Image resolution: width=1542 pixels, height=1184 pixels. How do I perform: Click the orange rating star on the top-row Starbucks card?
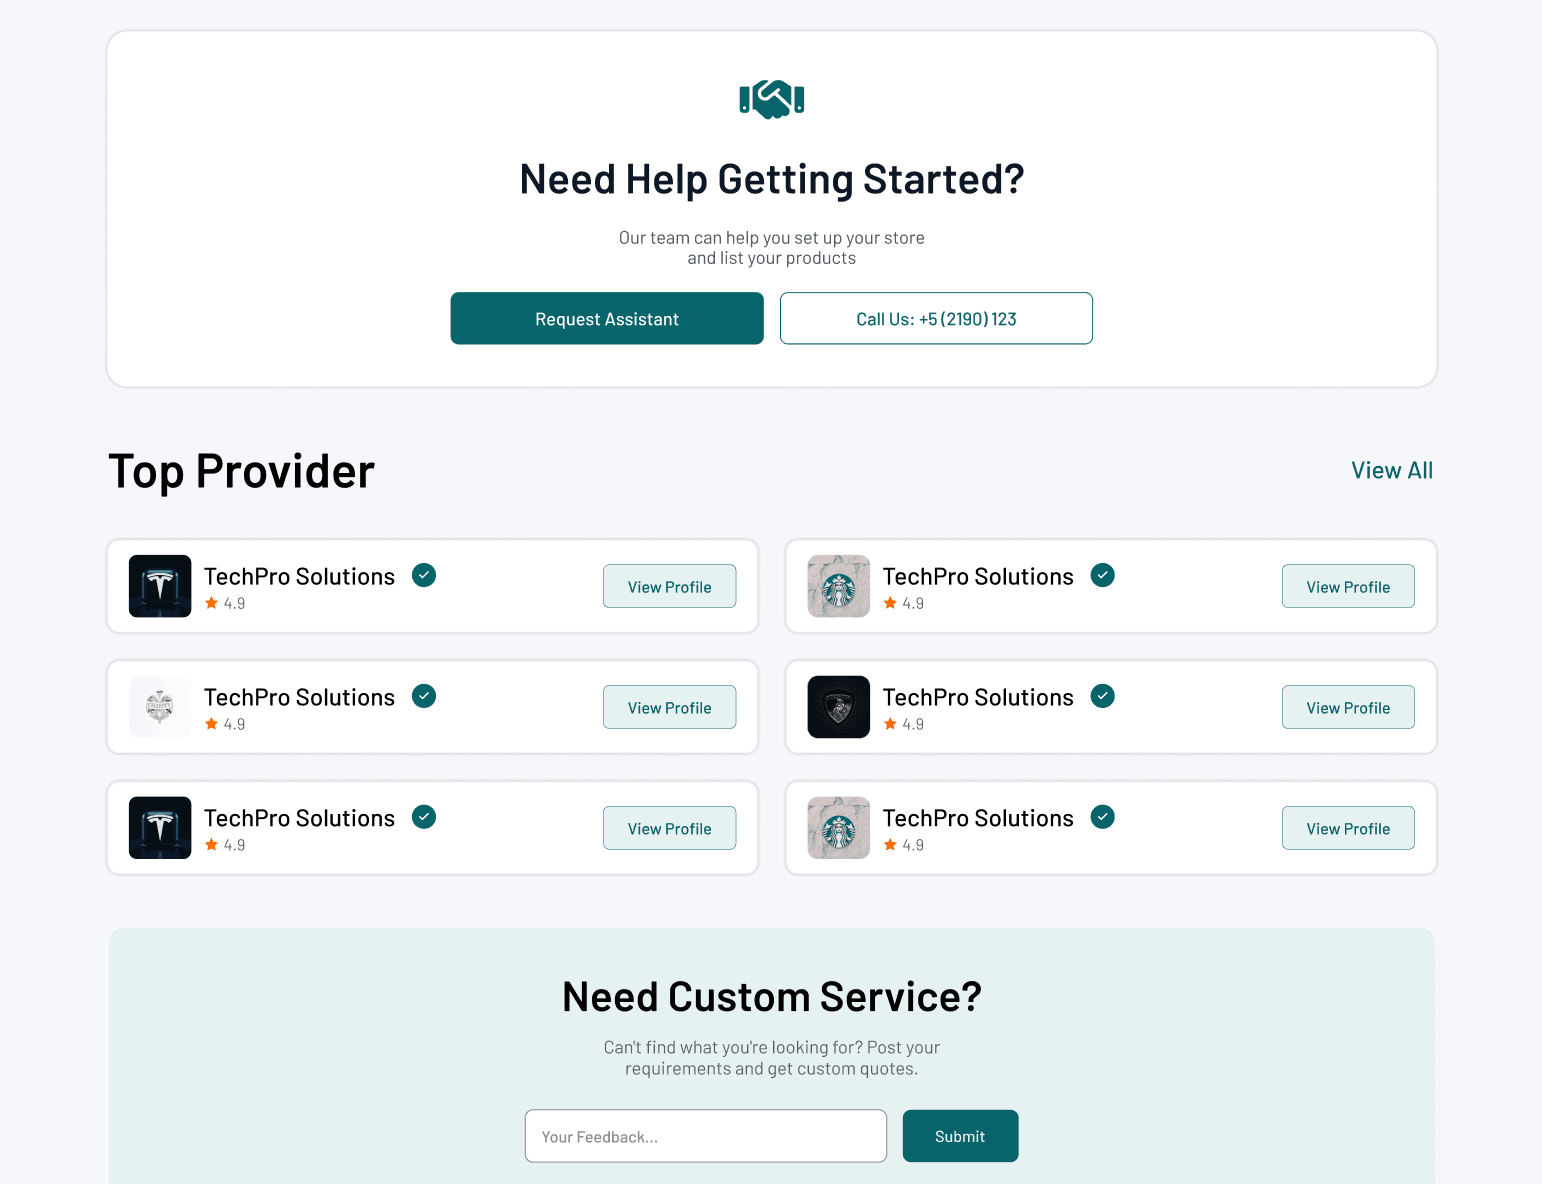click(x=890, y=603)
